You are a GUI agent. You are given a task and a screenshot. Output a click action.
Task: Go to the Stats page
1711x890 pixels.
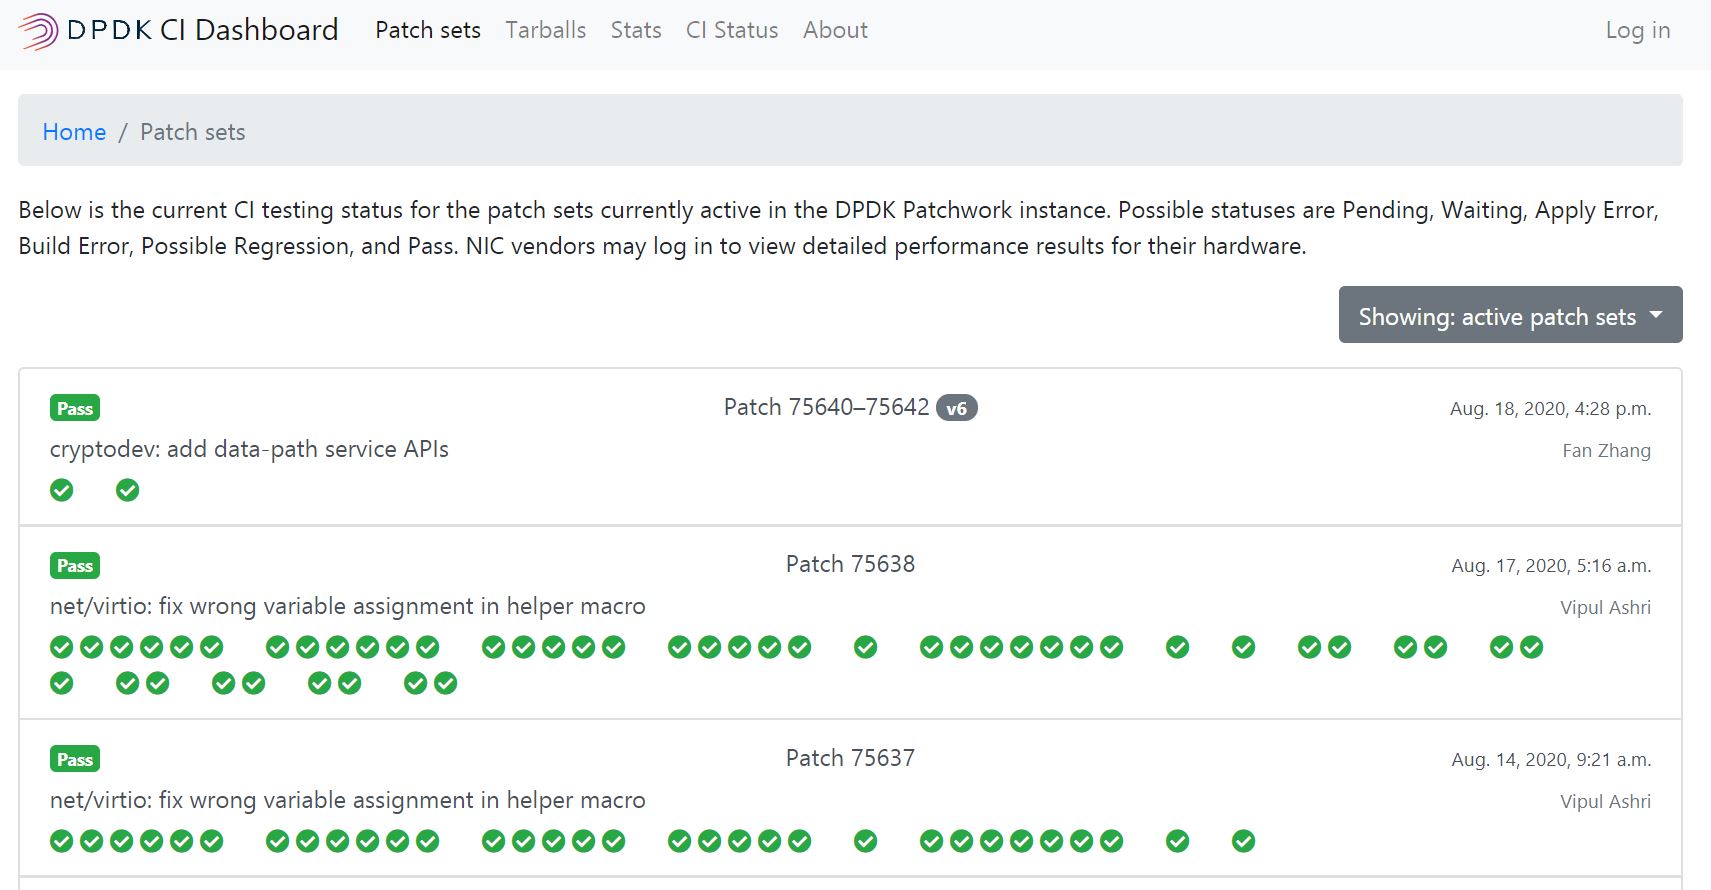pyautogui.click(x=636, y=30)
